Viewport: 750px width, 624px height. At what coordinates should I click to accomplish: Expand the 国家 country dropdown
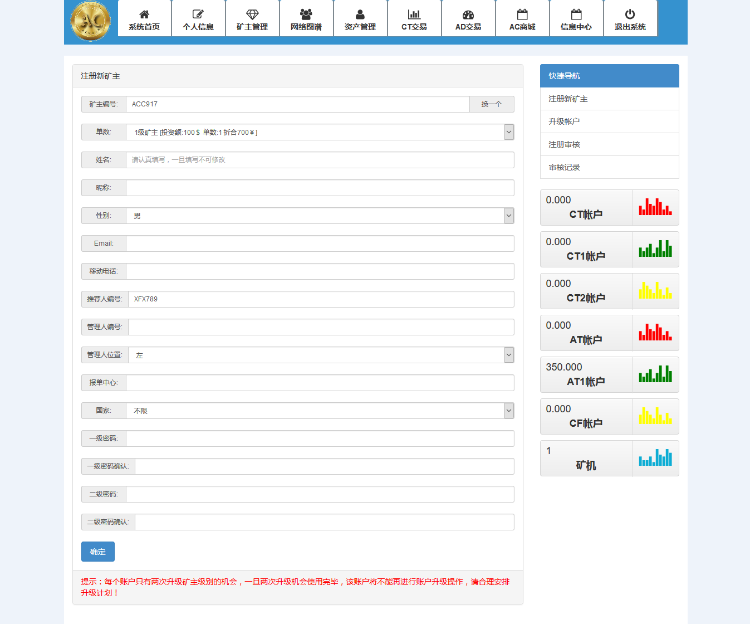click(320, 411)
